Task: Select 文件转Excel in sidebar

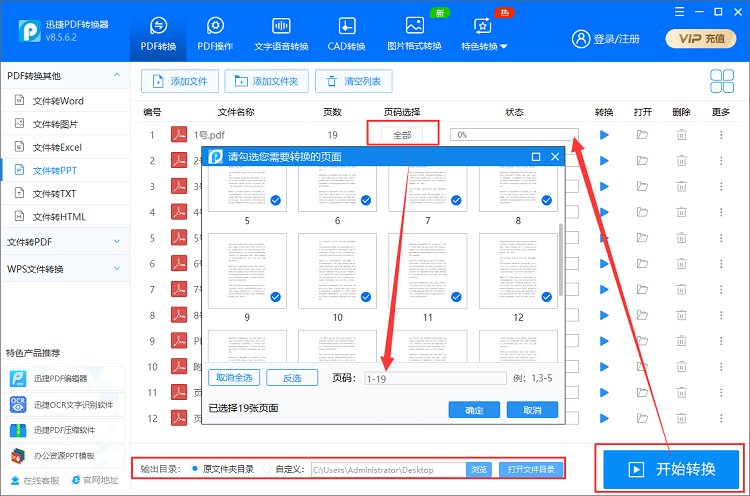Action: pos(66,147)
